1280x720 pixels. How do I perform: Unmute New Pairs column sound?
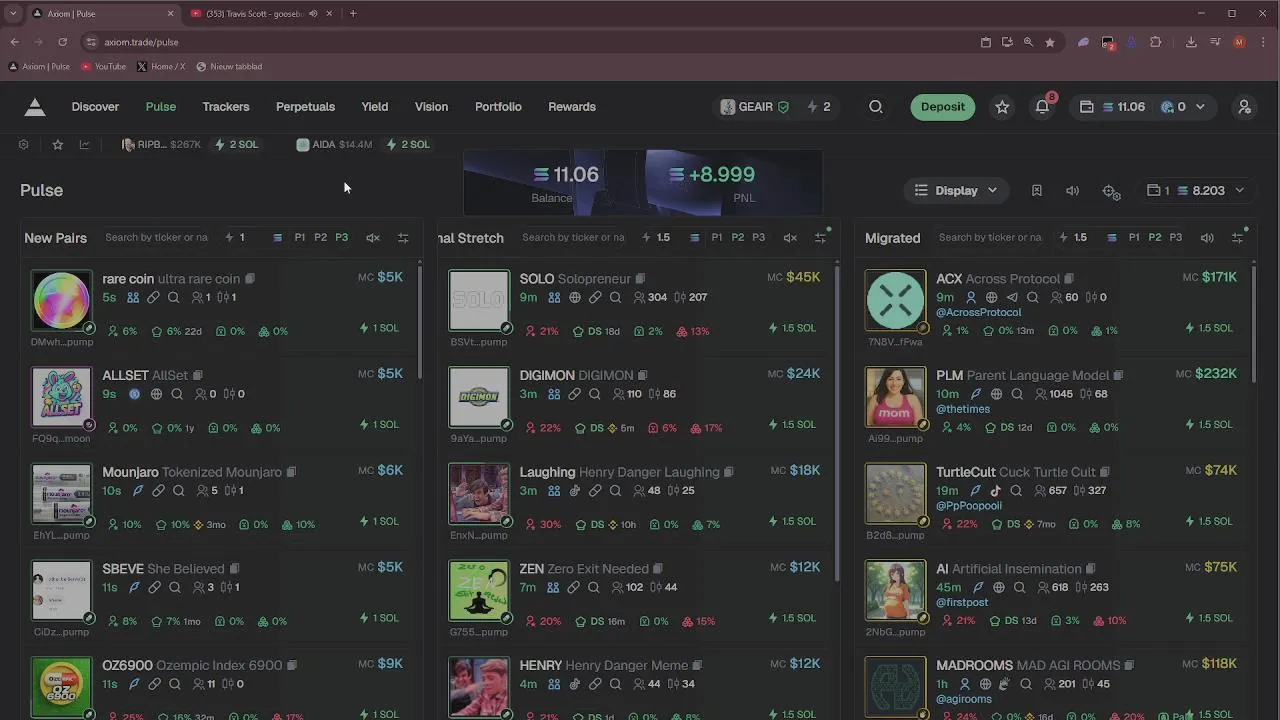pos(373,238)
